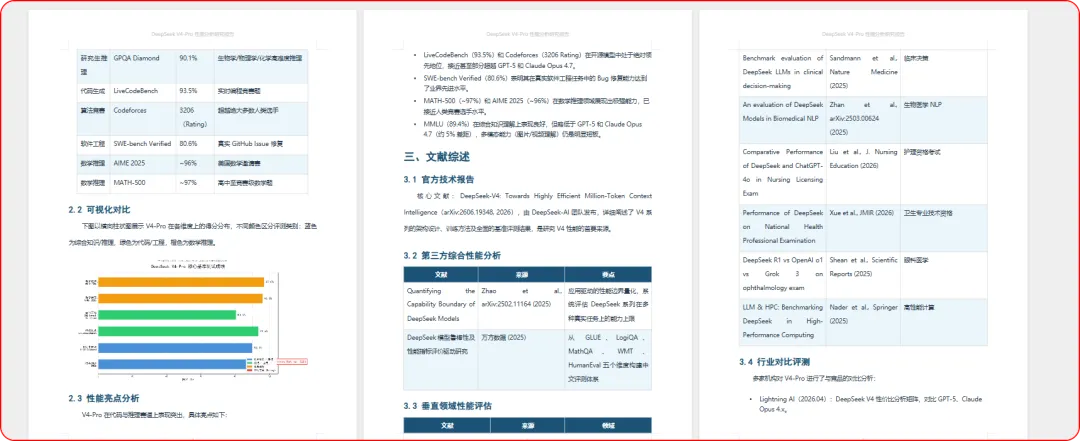Click the 'Comparative Performance of DeepSeek' cell
This screenshot has height=441, width=1080.
click(783, 173)
